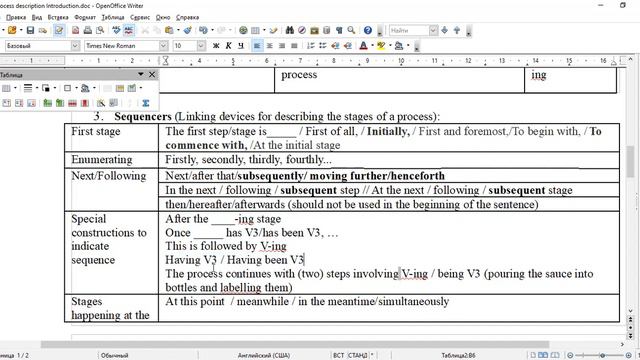This screenshot has width=640, height=360.
Task: Toggle italic К button
Action: click(229, 46)
